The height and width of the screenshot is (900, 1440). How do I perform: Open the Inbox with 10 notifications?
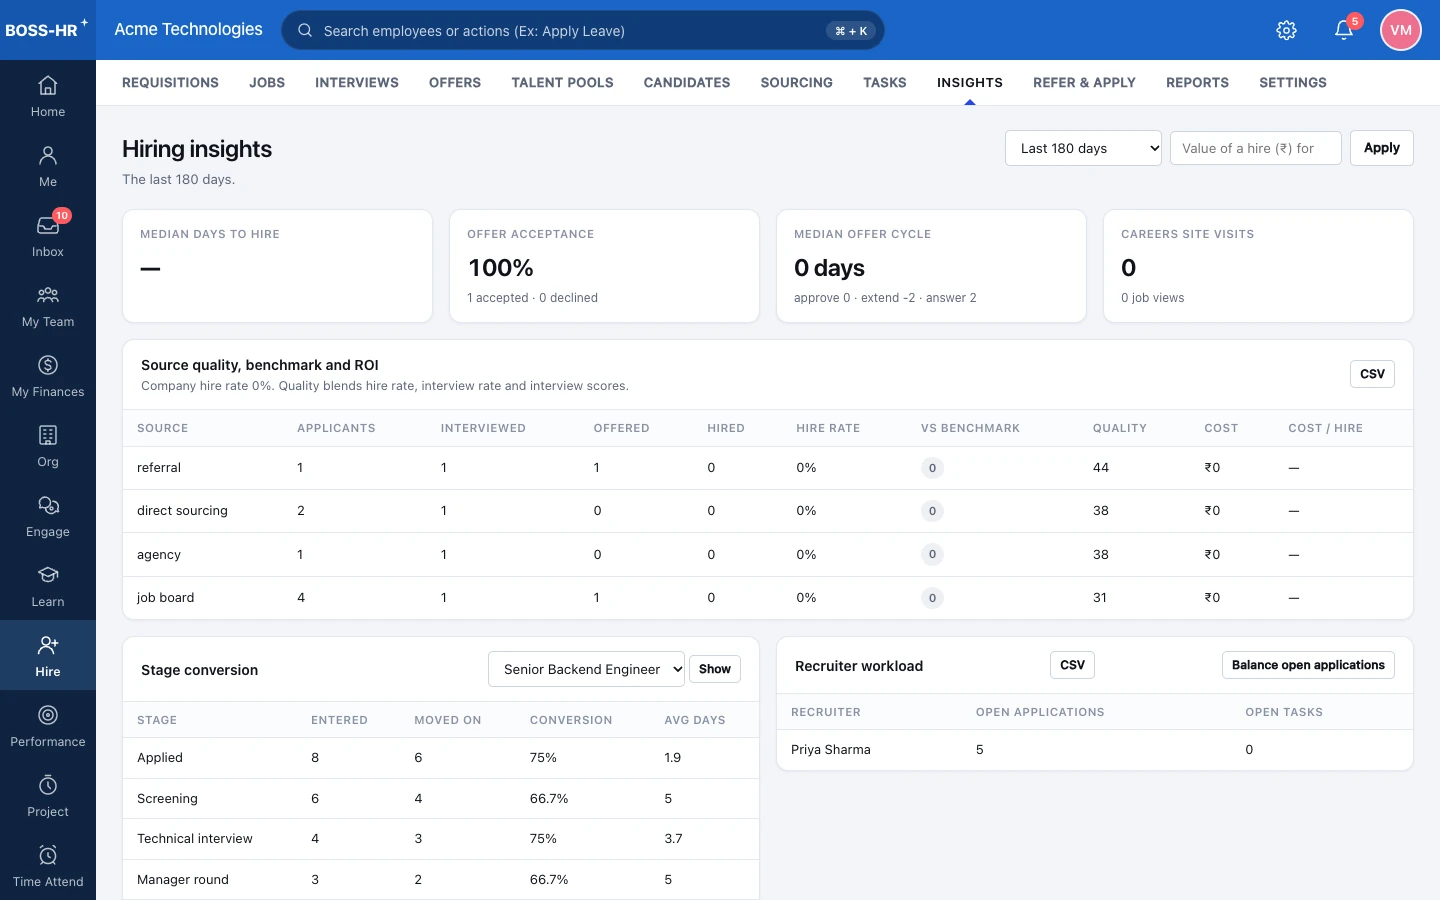pyautogui.click(x=48, y=237)
